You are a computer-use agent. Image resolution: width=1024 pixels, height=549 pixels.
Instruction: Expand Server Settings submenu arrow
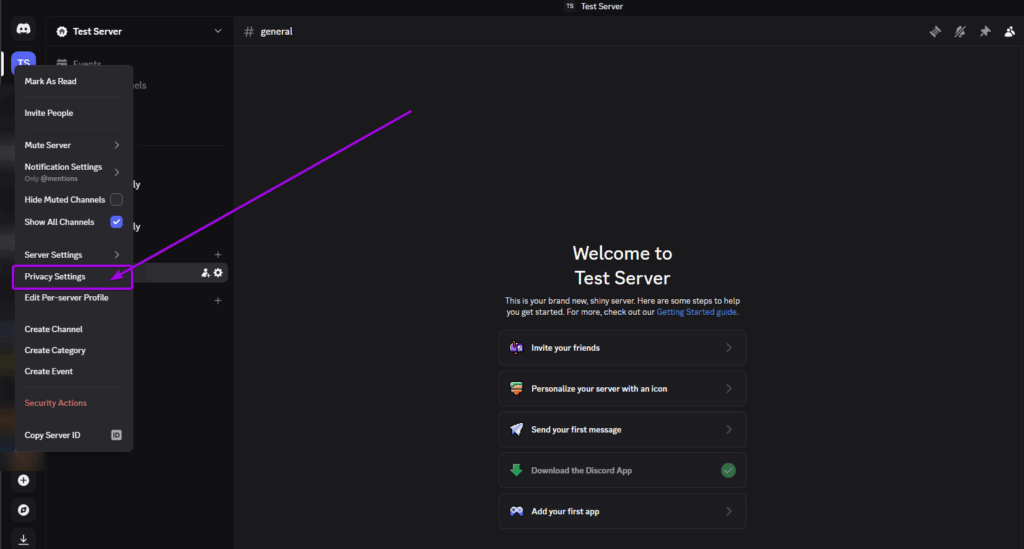117,255
